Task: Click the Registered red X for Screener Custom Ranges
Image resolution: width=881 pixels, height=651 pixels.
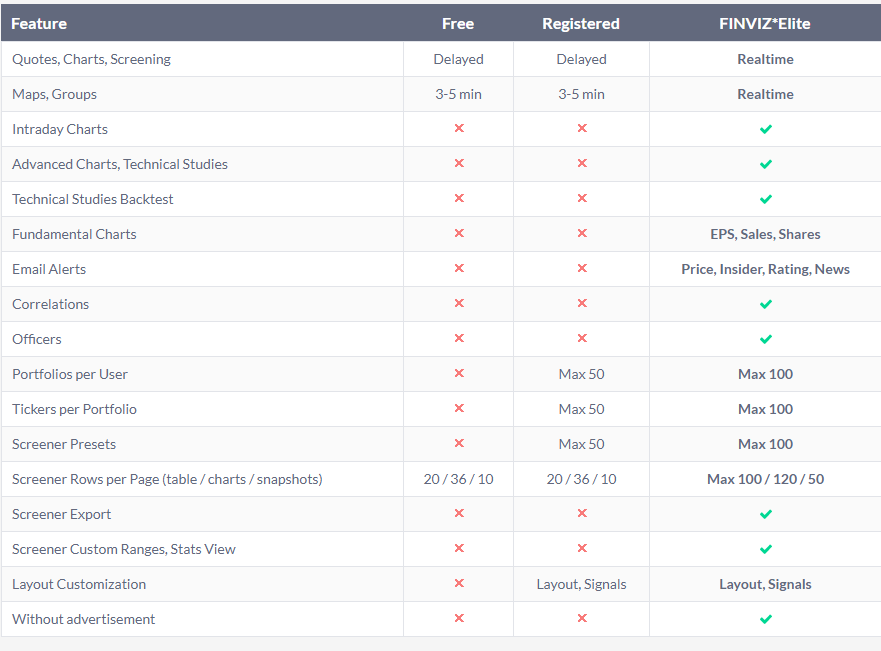Action: pos(582,548)
